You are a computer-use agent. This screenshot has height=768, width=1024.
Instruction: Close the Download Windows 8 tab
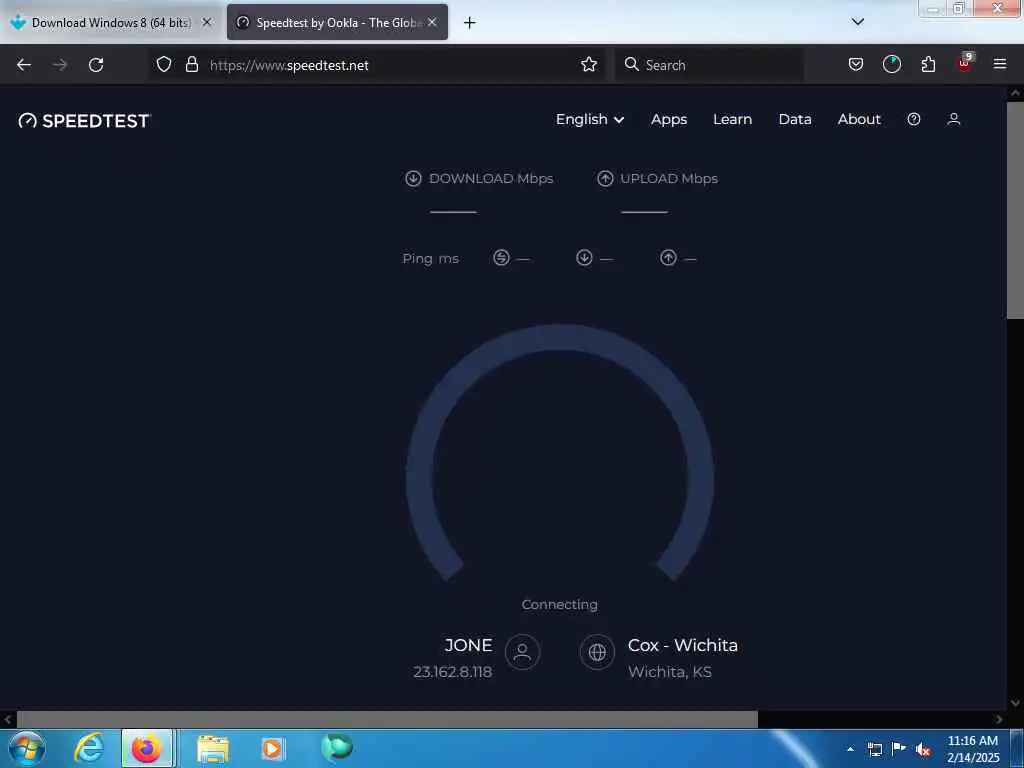pyautogui.click(x=207, y=22)
